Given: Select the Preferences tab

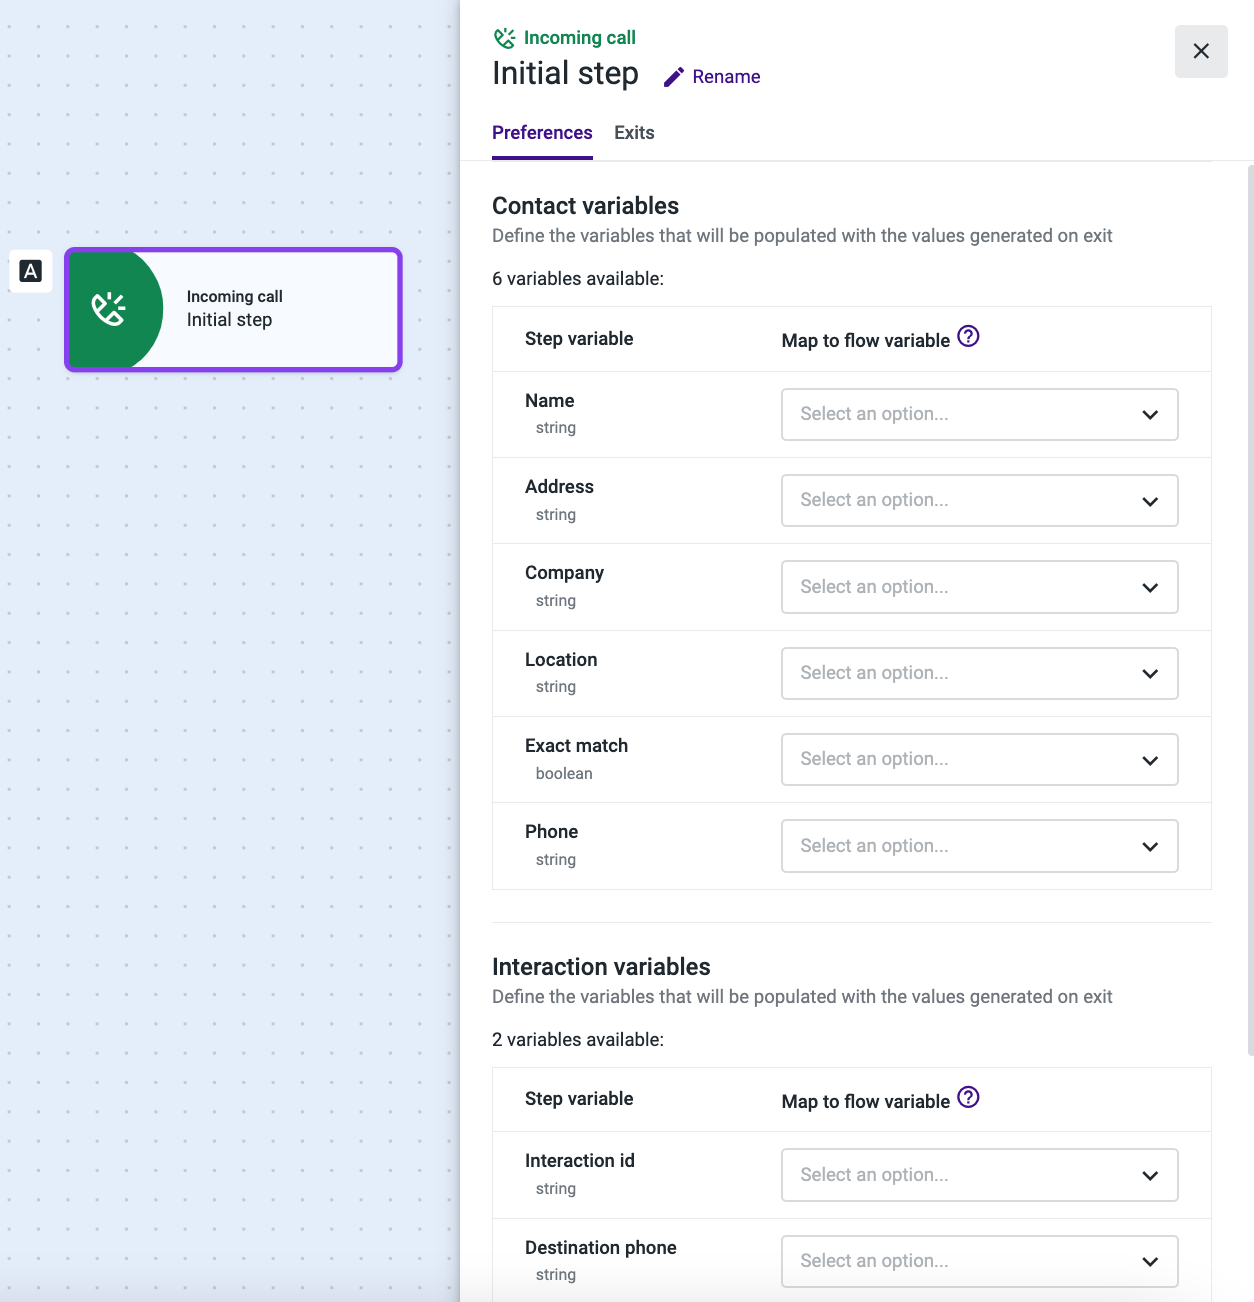Looking at the screenshot, I should coord(542,133).
